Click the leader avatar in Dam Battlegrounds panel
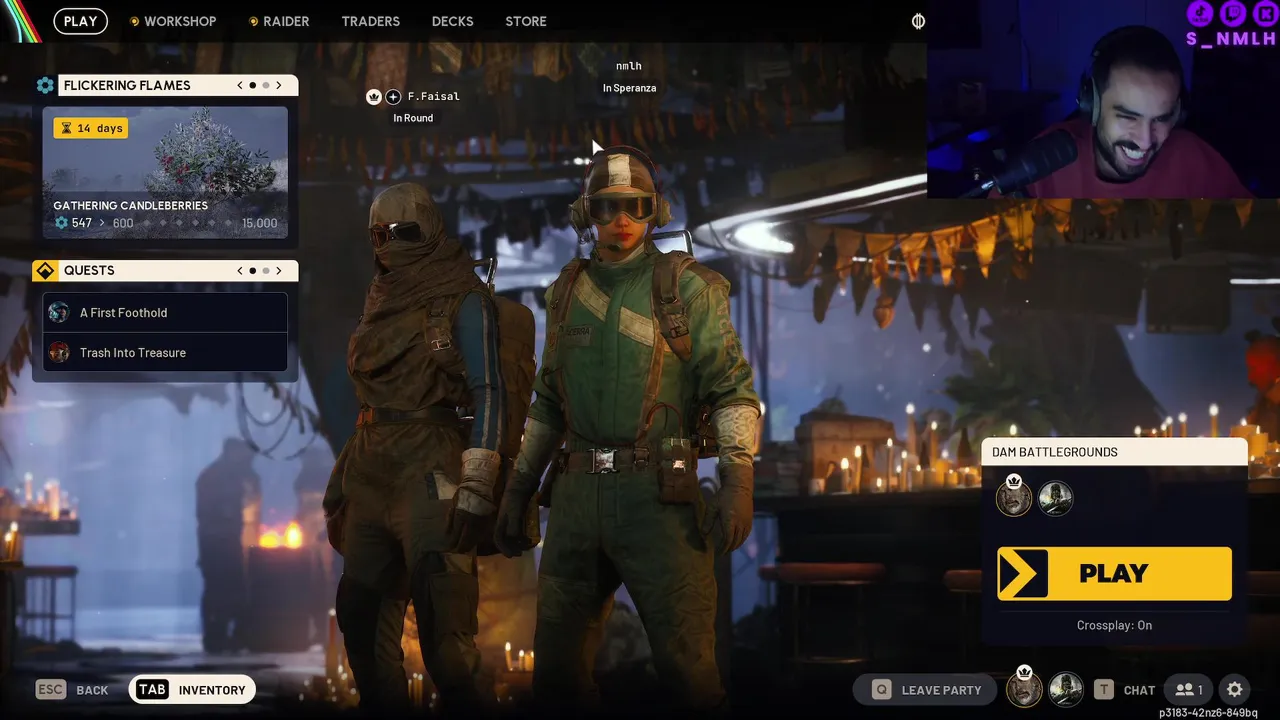This screenshot has width=1280, height=720. [x=1014, y=497]
